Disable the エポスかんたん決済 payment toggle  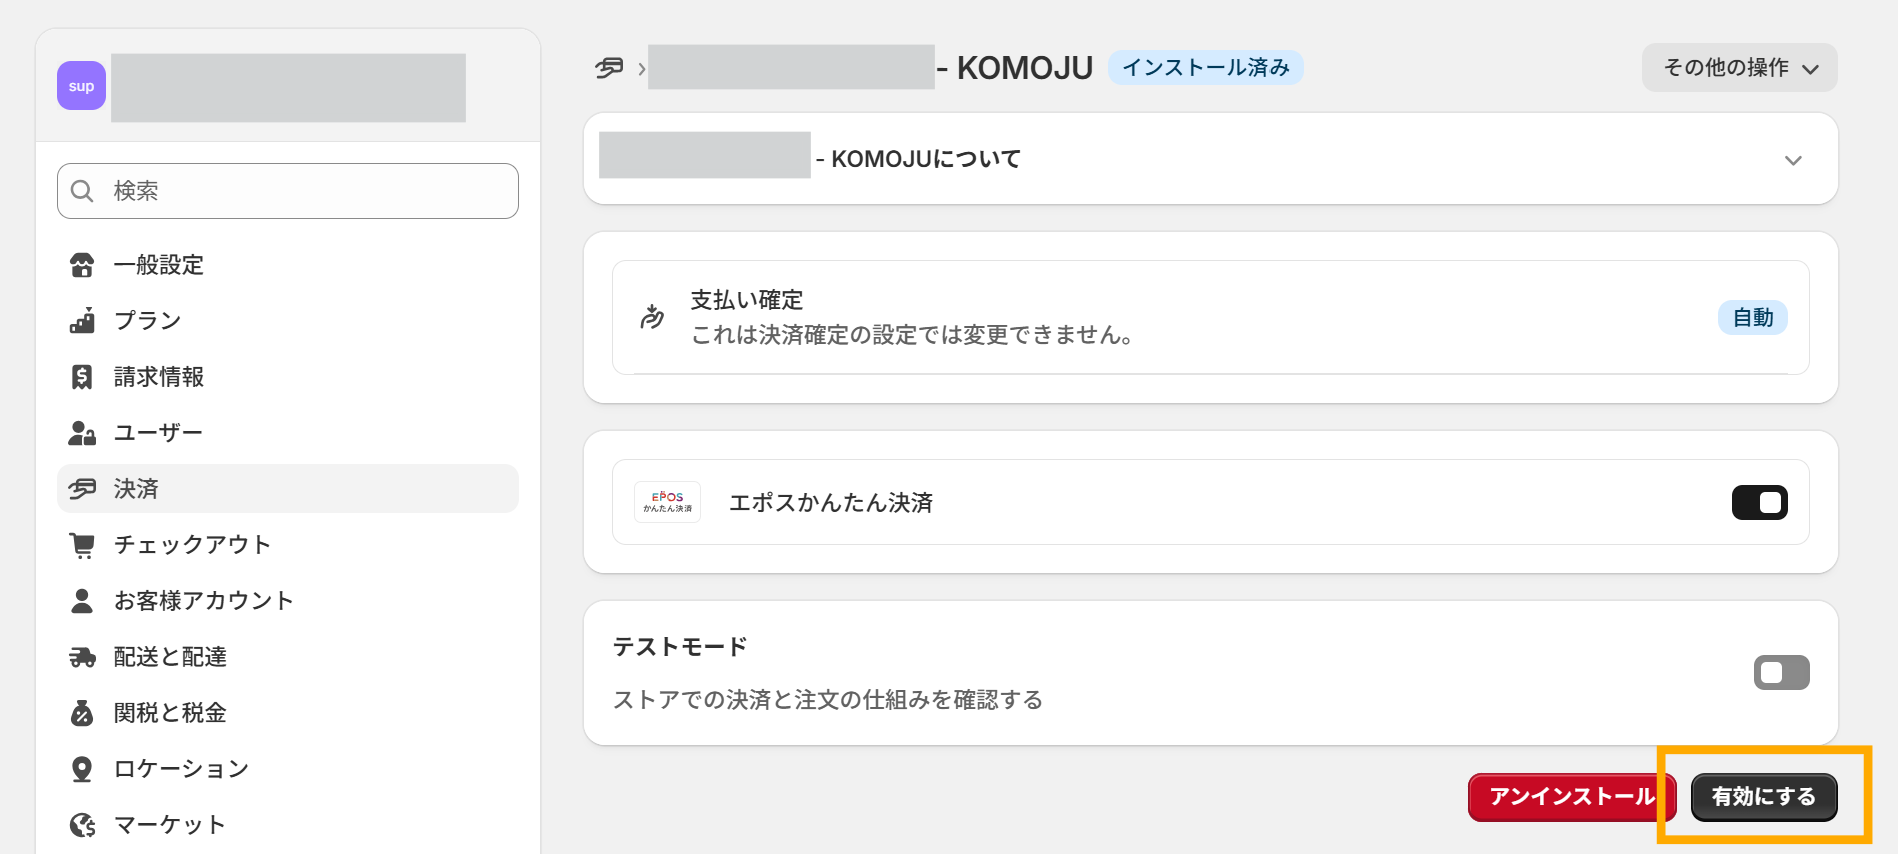point(1760,502)
